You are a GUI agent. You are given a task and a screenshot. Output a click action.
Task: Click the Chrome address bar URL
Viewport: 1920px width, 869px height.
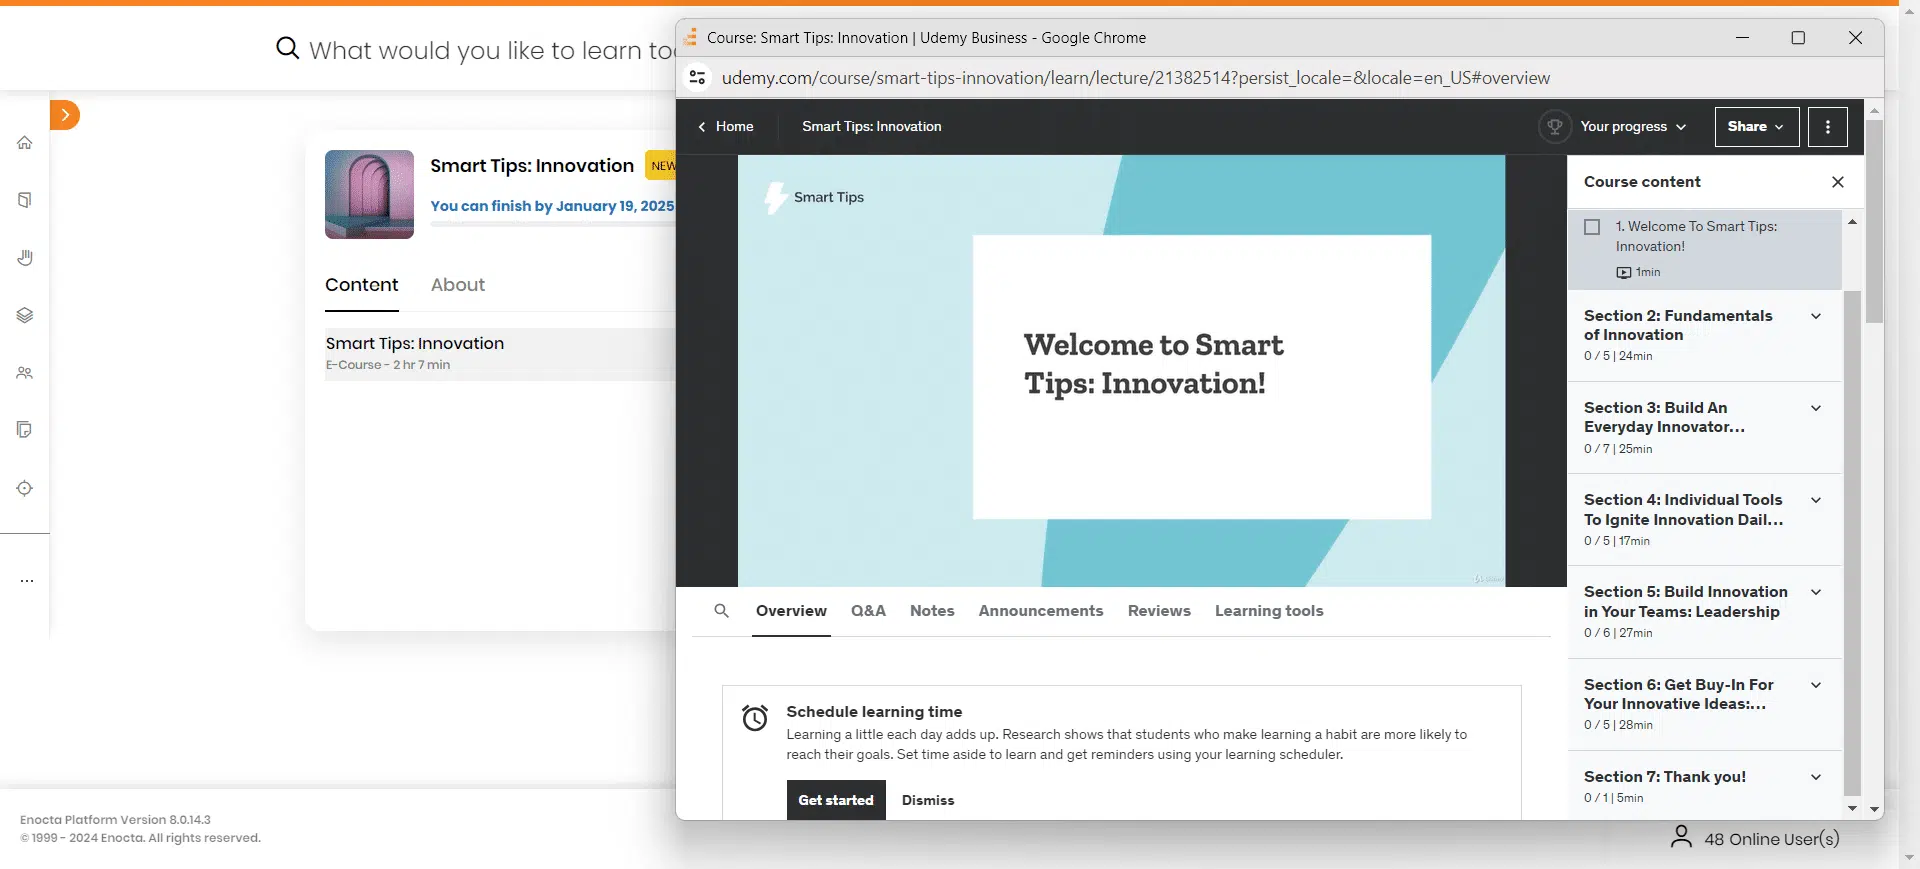[x=1136, y=78]
